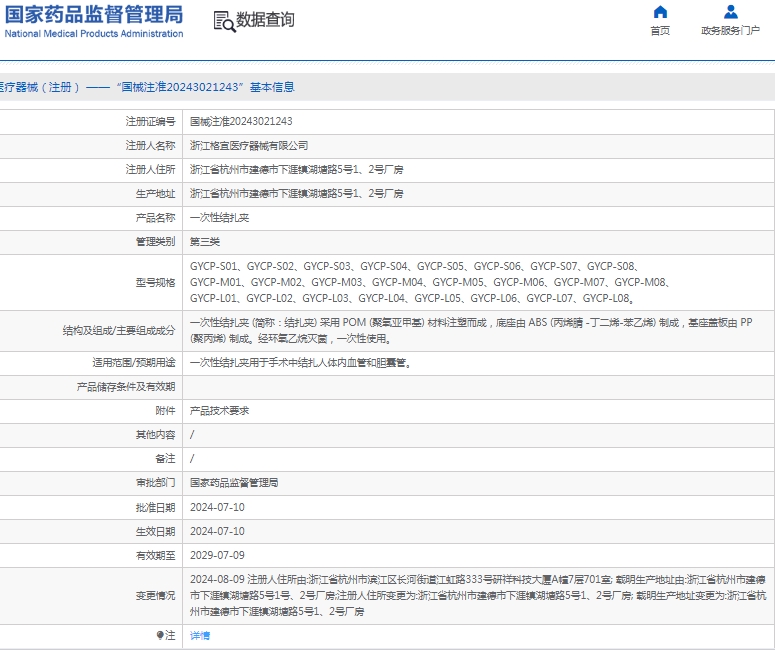Click model GYCP-S01 in 型号规格
This screenshot has width=775, height=652.
[x=214, y=266]
